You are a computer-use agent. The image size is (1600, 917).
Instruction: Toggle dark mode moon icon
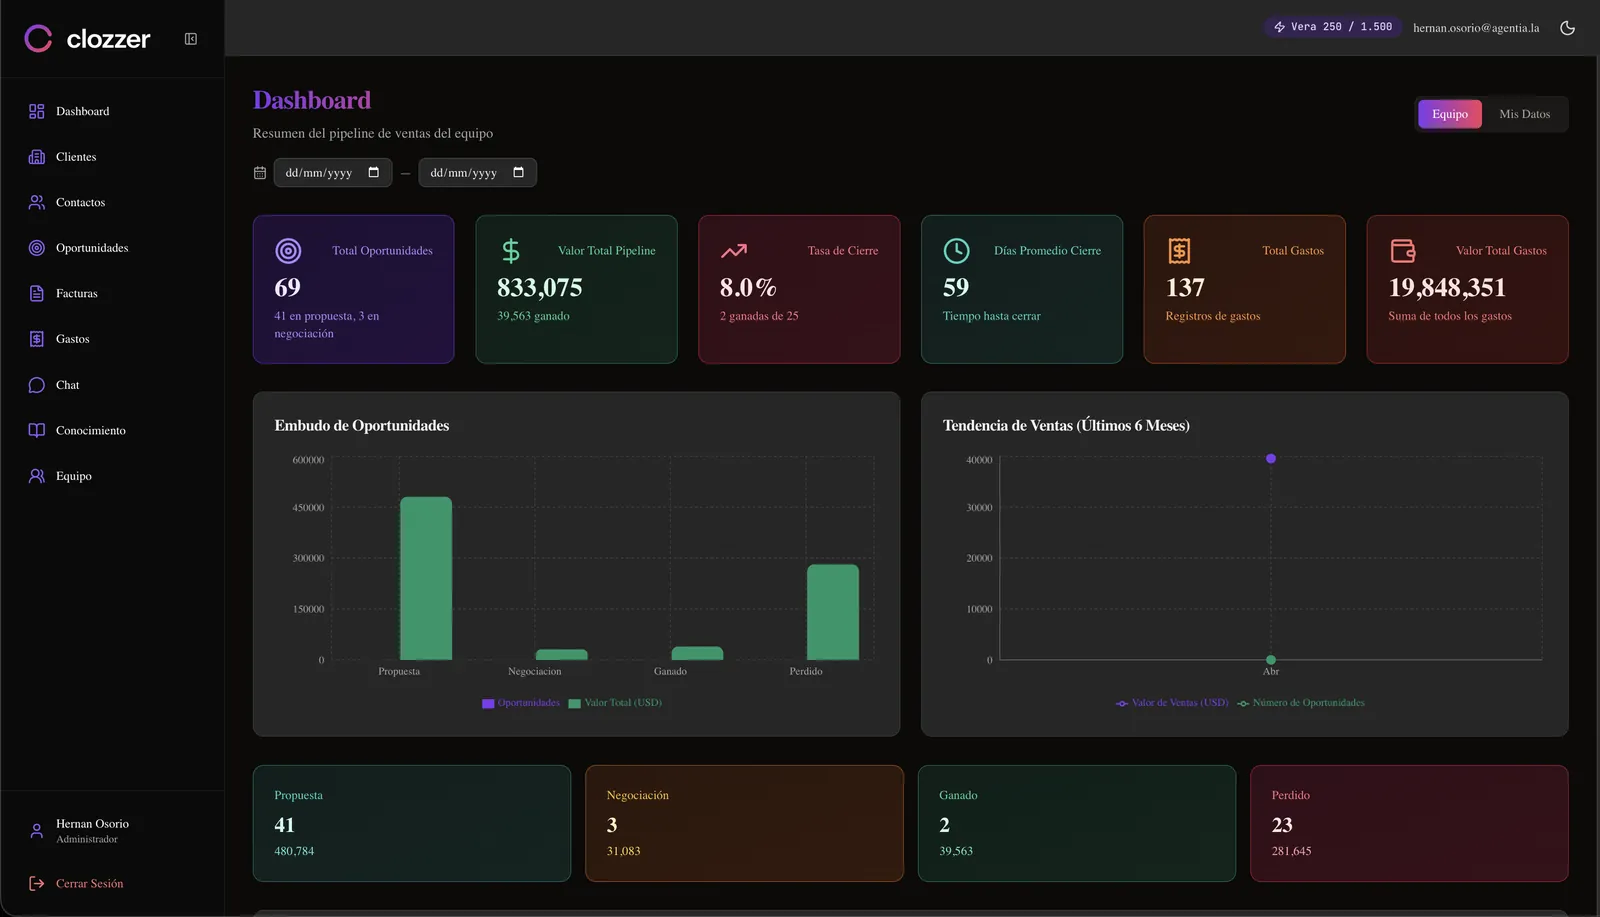tap(1567, 28)
